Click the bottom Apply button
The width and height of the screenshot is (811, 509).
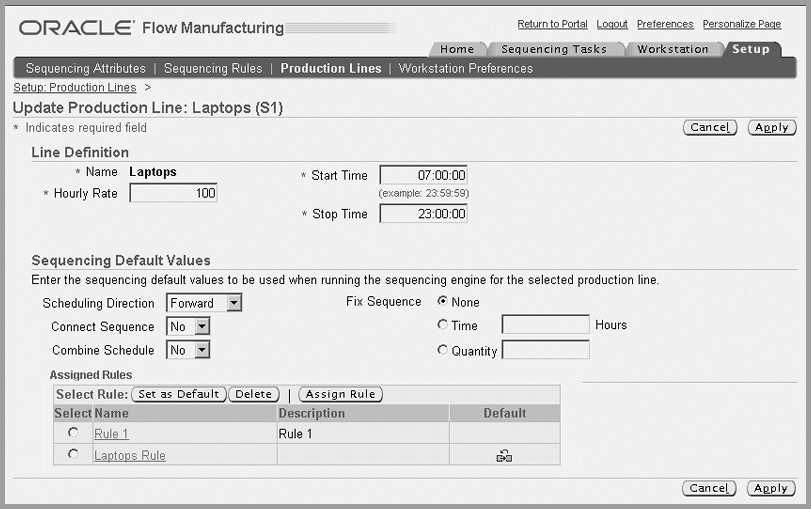771,488
